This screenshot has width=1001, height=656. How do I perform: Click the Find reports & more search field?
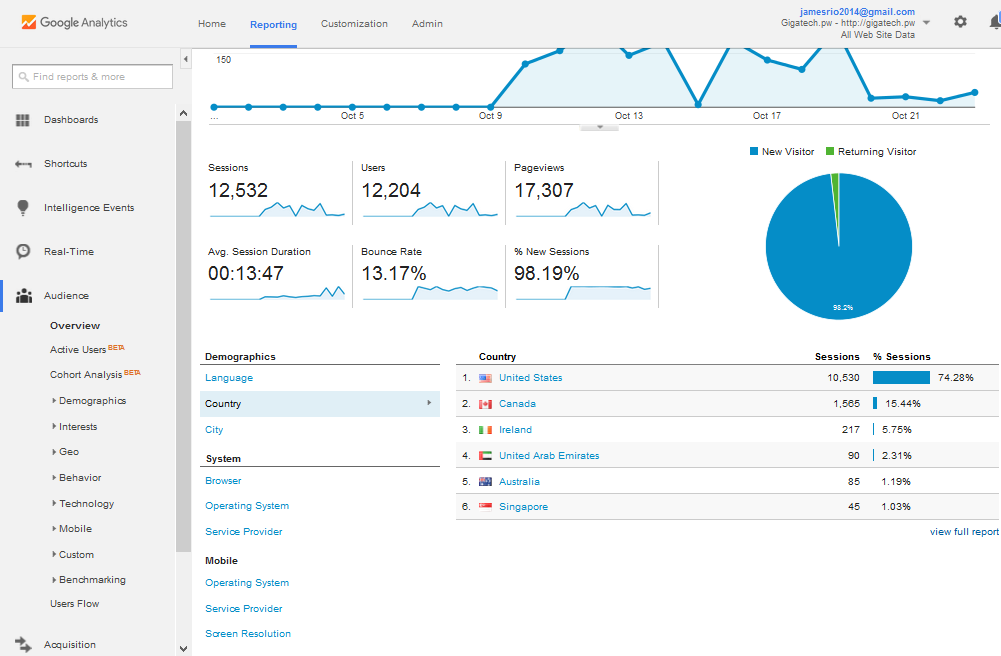coord(93,77)
